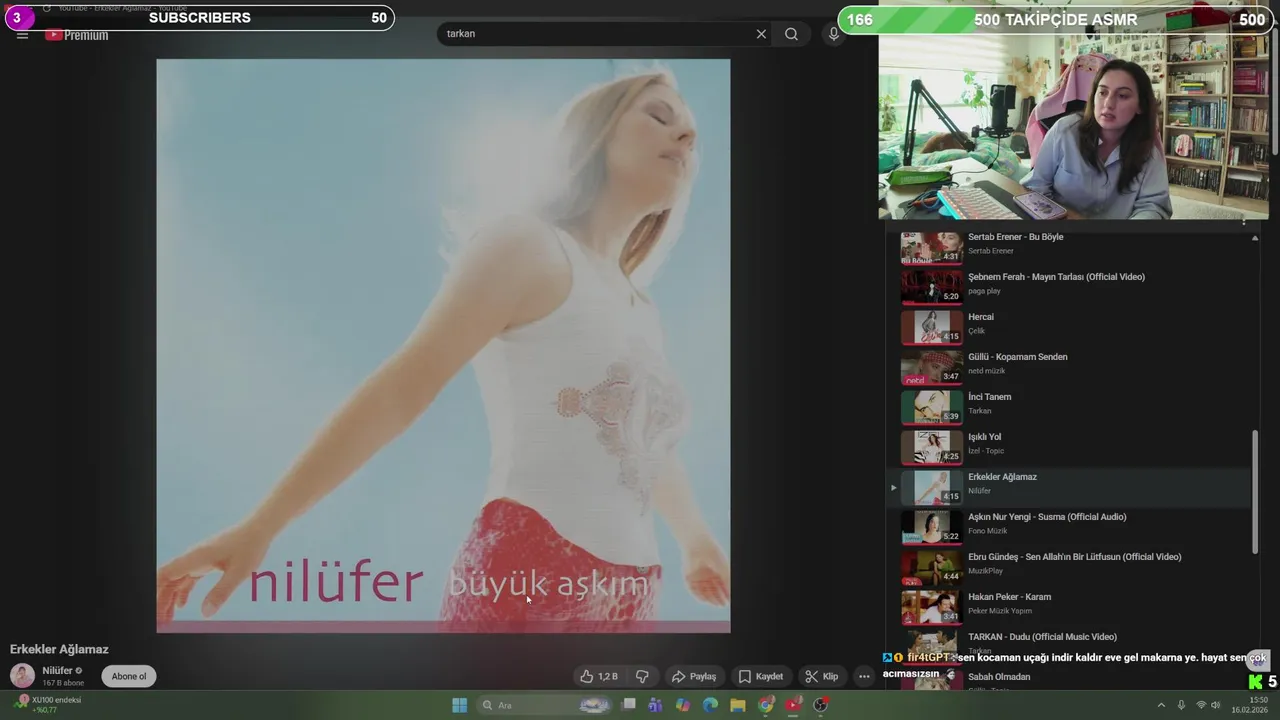Viewport: 1280px width, 720px height.
Task: Clear the search text with the X icon
Action: tap(761, 34)
